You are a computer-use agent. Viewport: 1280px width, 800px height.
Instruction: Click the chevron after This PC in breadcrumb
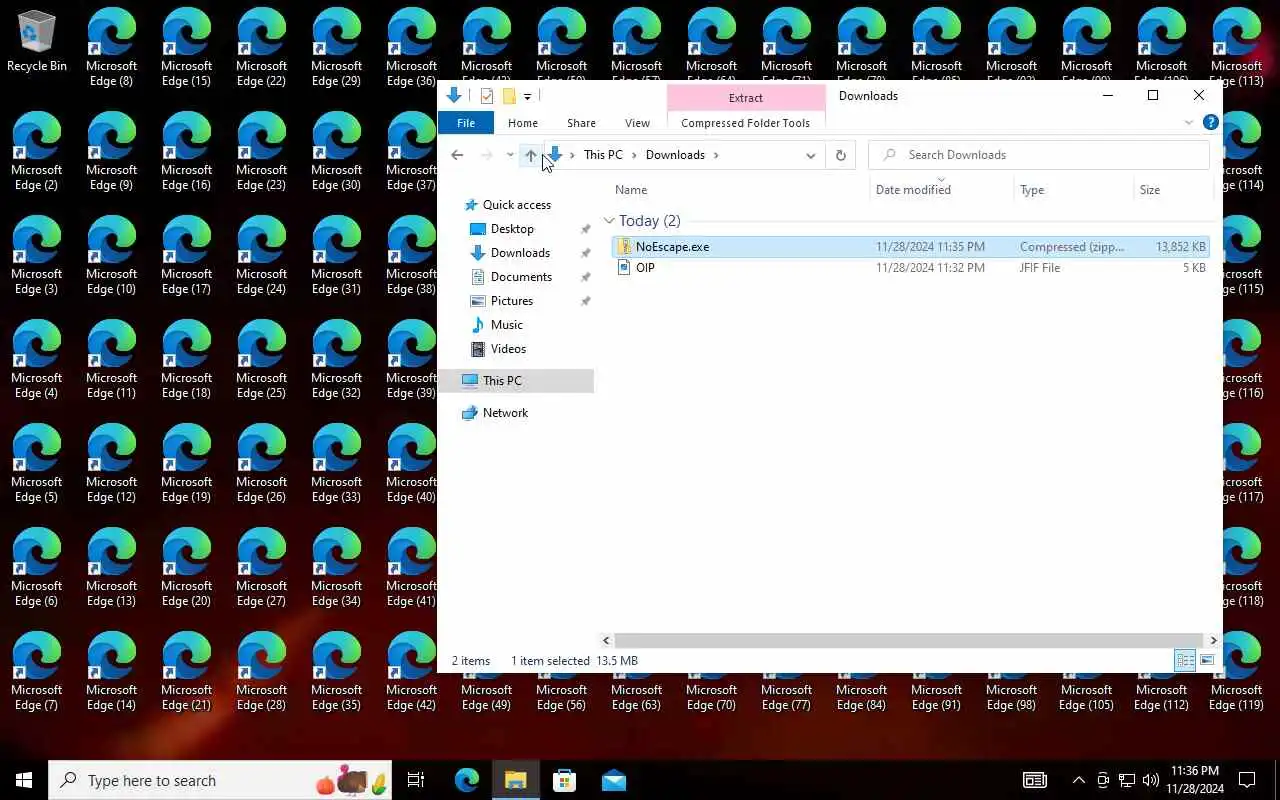(634, 155)
